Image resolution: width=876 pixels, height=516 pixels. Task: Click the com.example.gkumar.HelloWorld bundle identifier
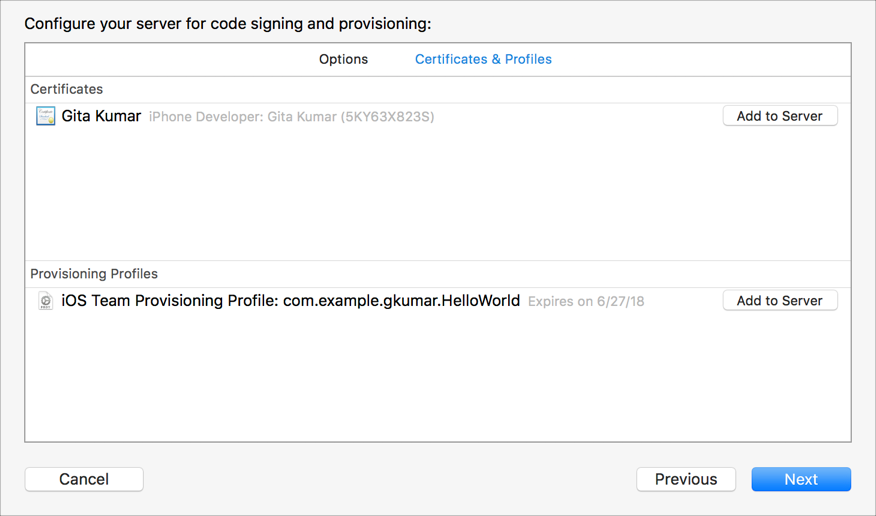coord(401,300)
